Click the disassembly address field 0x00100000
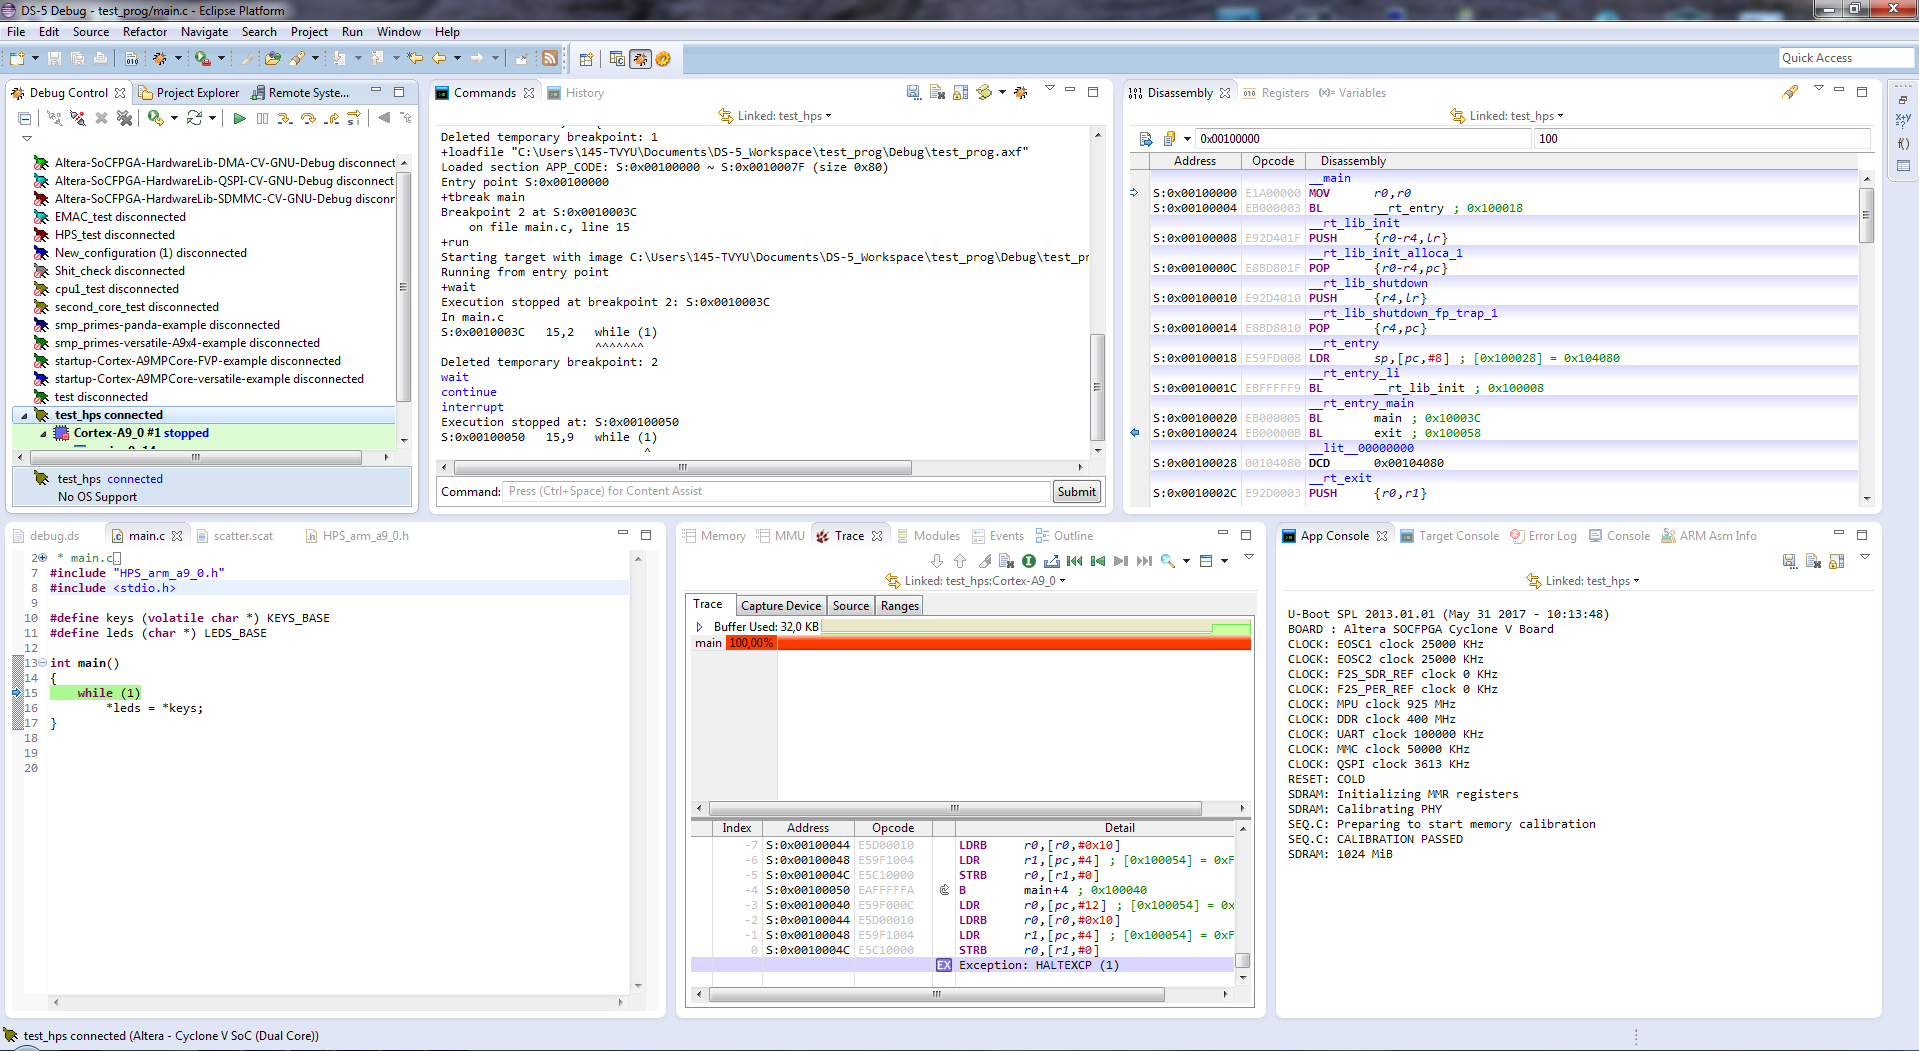 (x=1362, y=139)
